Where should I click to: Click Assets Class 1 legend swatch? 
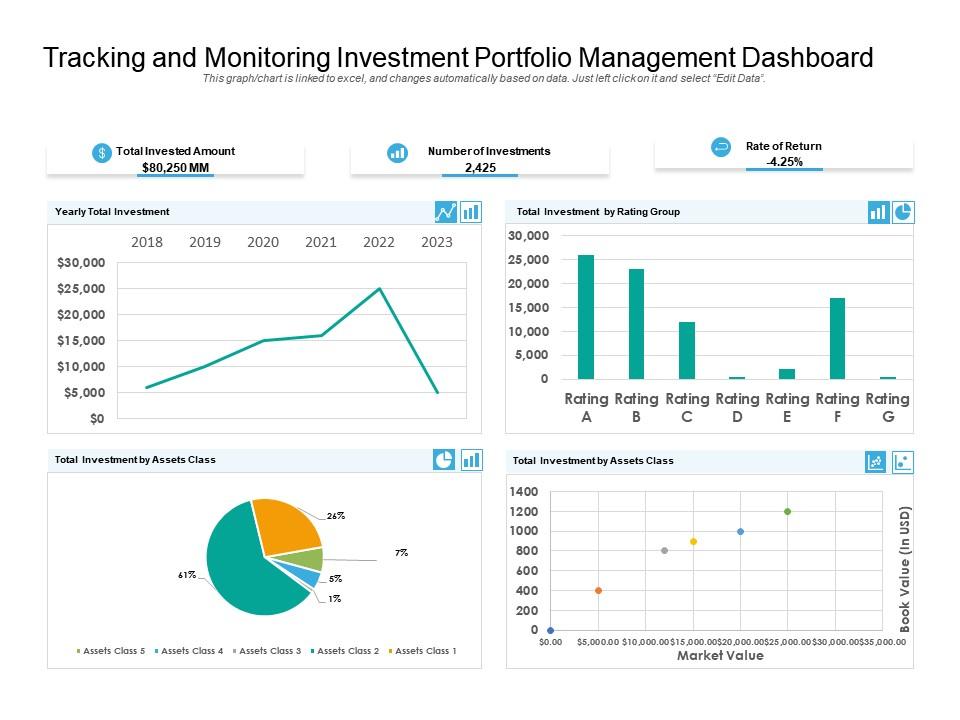click(x=391, y=651)
